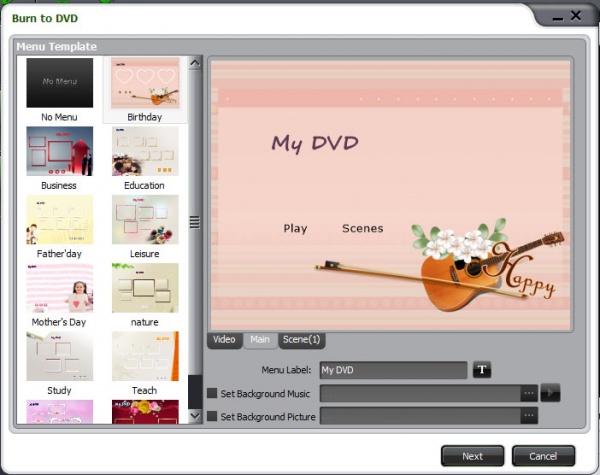Open the menu label font settings T icon

482,370
